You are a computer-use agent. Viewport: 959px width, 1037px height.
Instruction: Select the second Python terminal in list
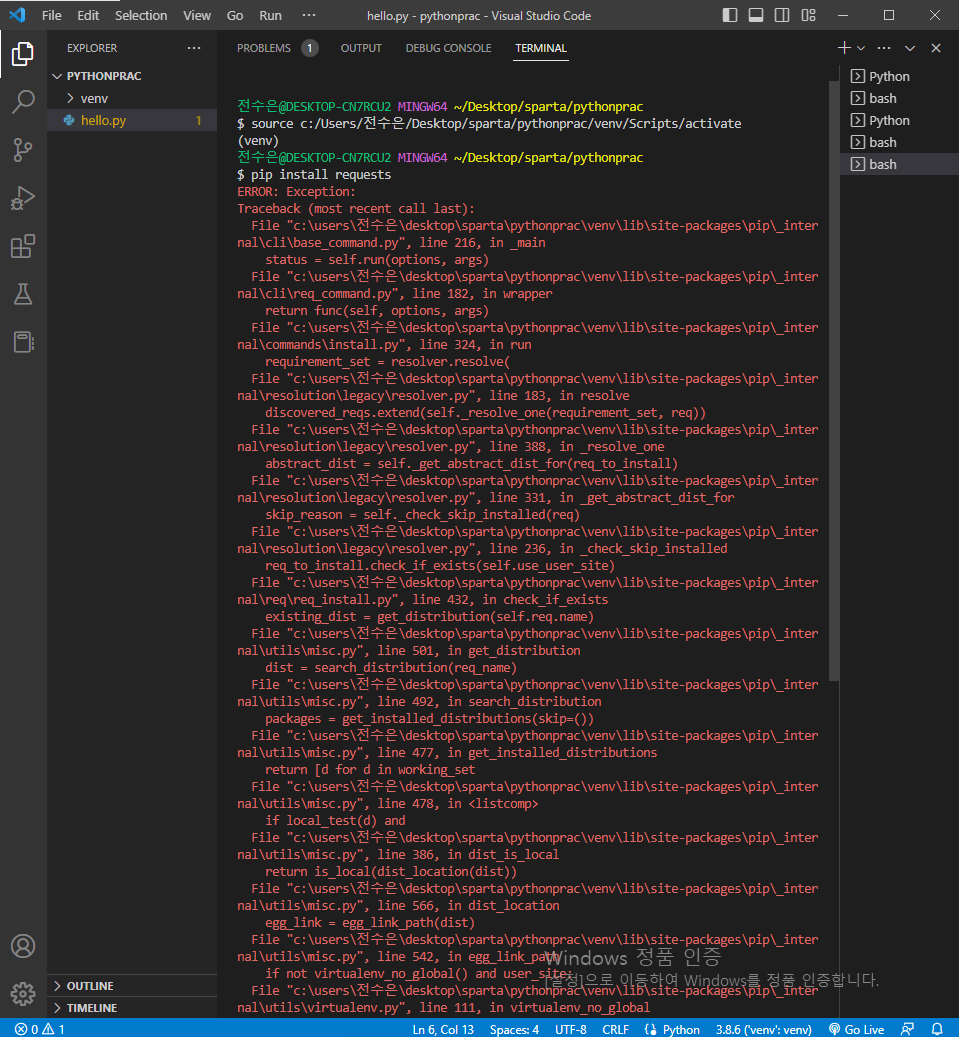[x=899, y=120]
